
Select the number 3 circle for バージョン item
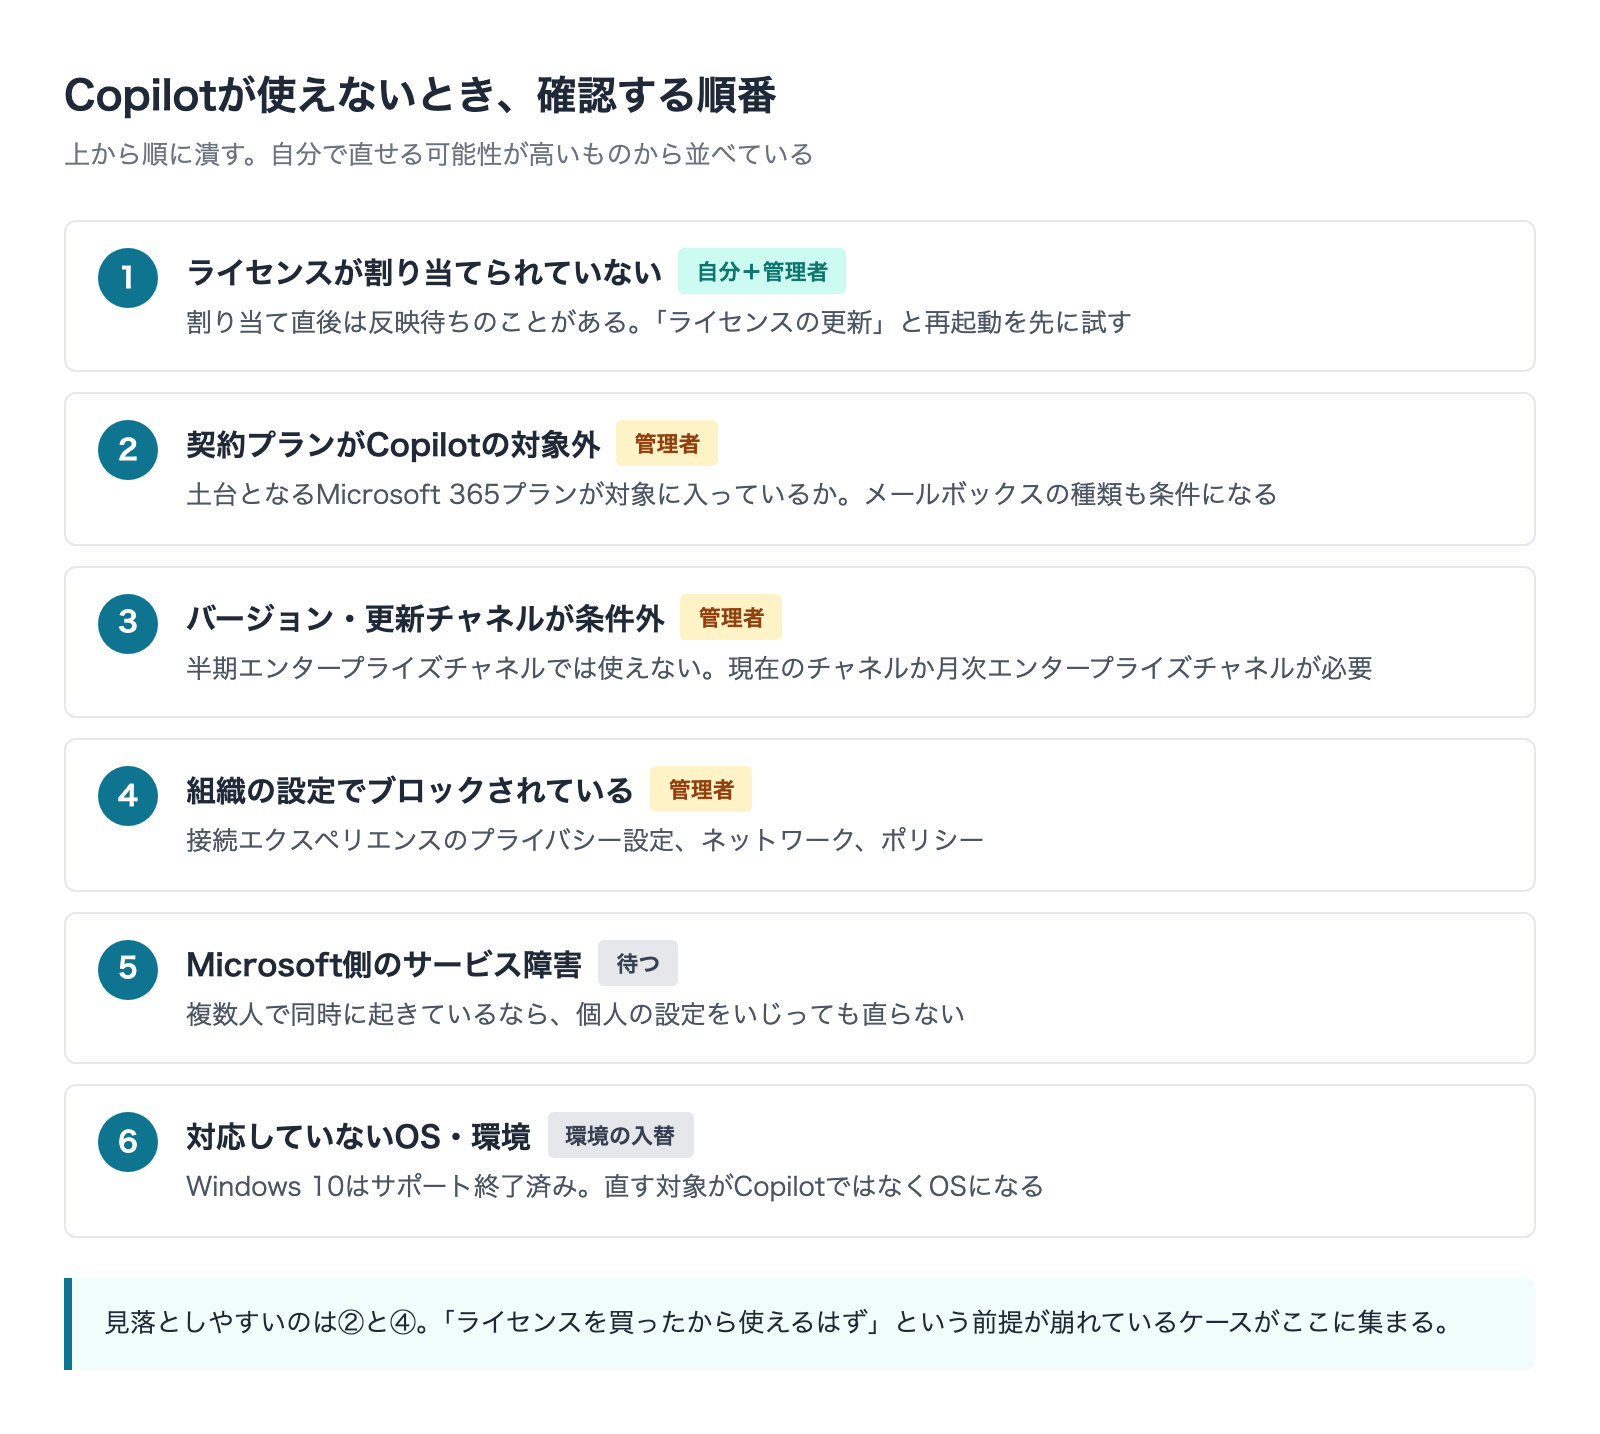pos(128,624)
